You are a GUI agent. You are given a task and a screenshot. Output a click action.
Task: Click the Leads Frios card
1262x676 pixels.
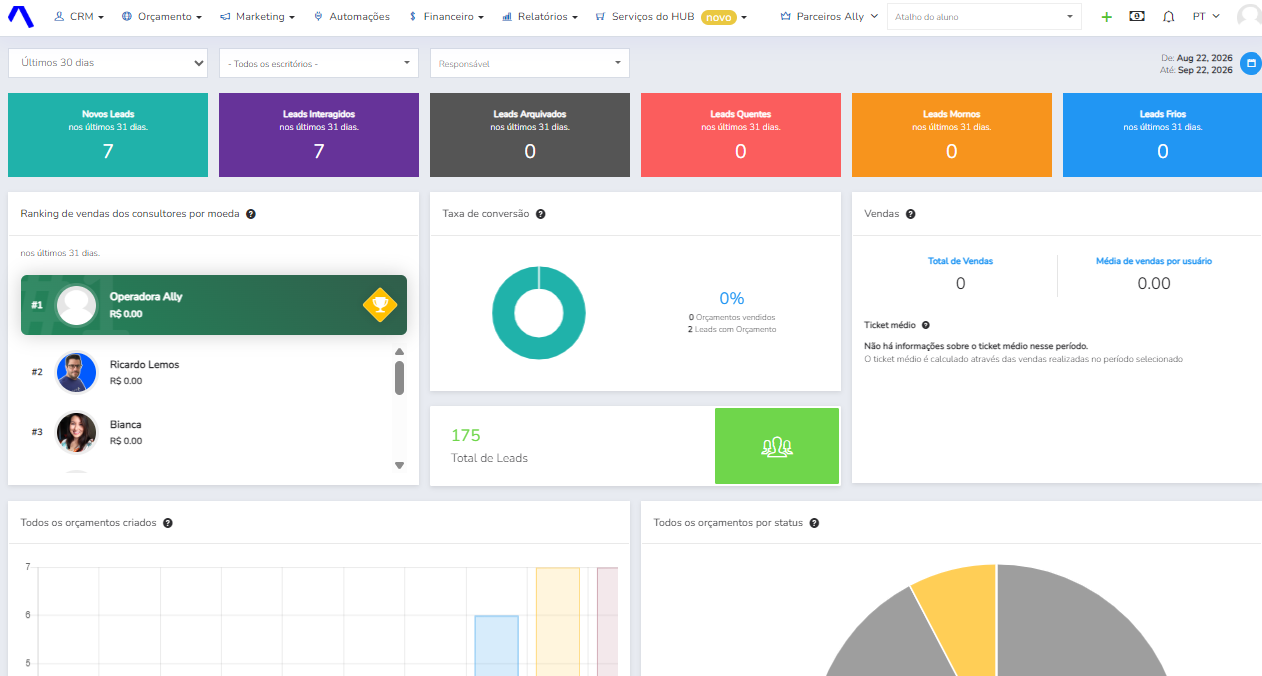[x=1162, y=135]
